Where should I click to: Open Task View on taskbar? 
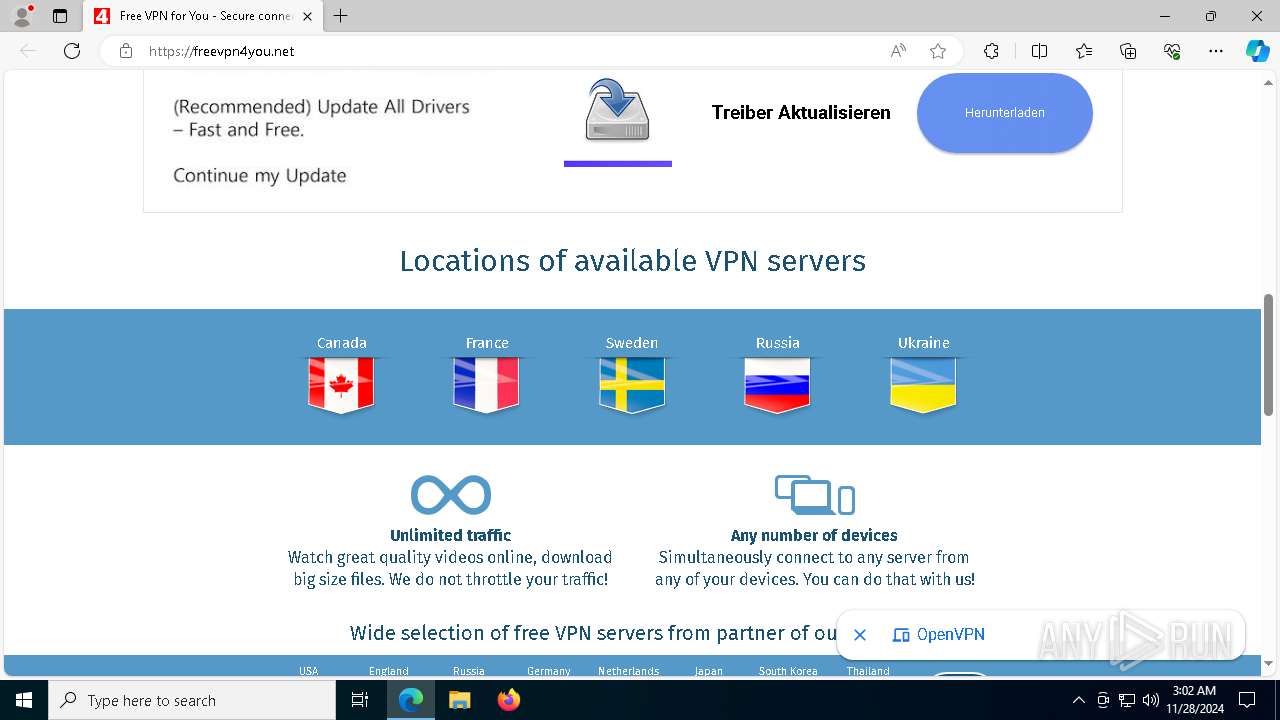(360, 700)
